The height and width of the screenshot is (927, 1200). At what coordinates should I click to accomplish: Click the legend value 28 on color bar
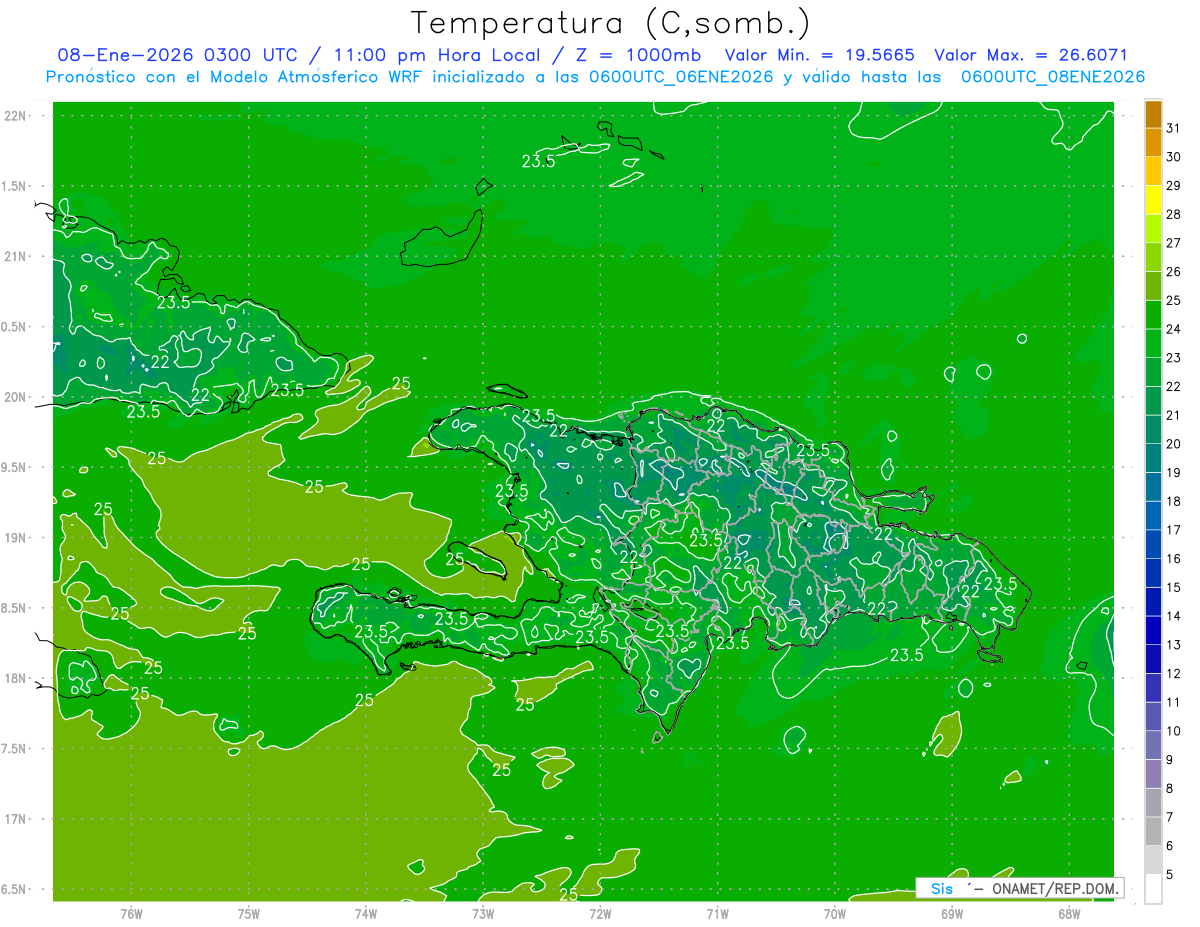[x=1173, y=215]
